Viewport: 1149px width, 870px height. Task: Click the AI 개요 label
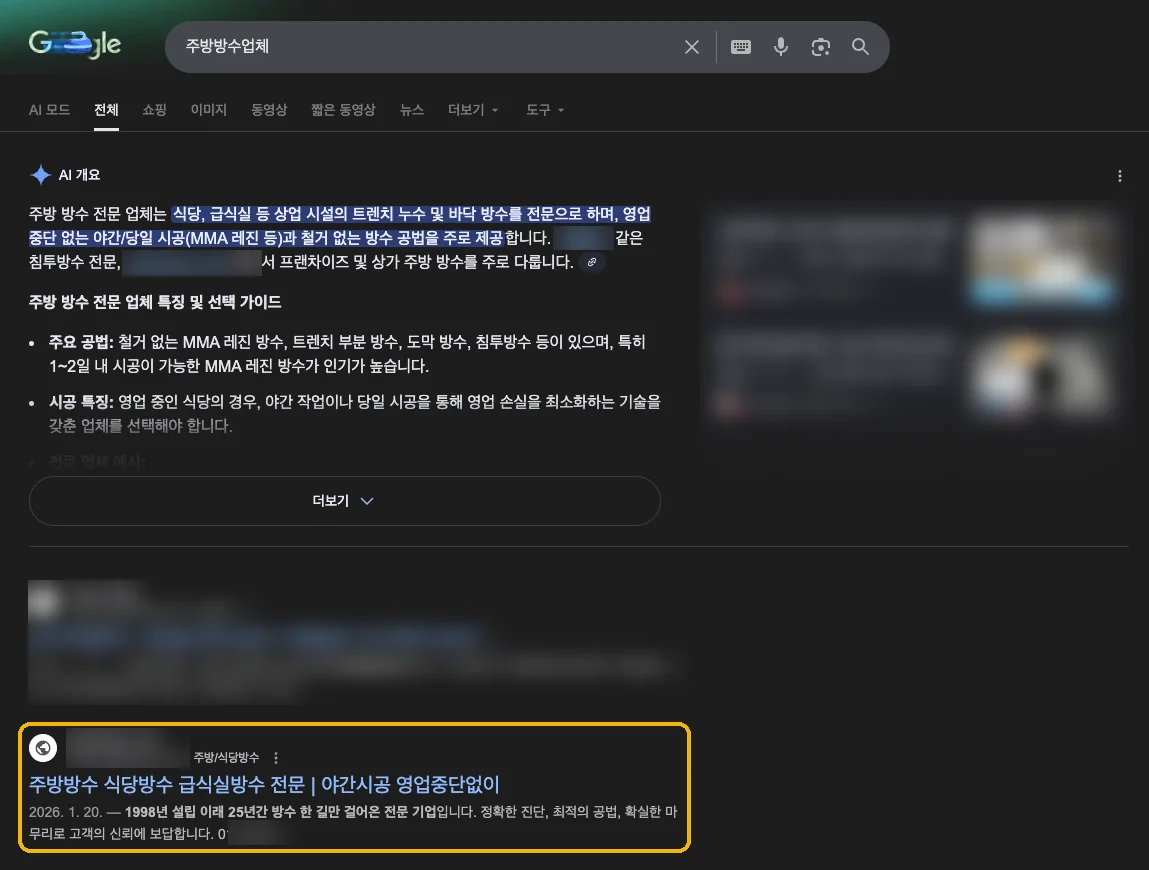click(79, 175)
